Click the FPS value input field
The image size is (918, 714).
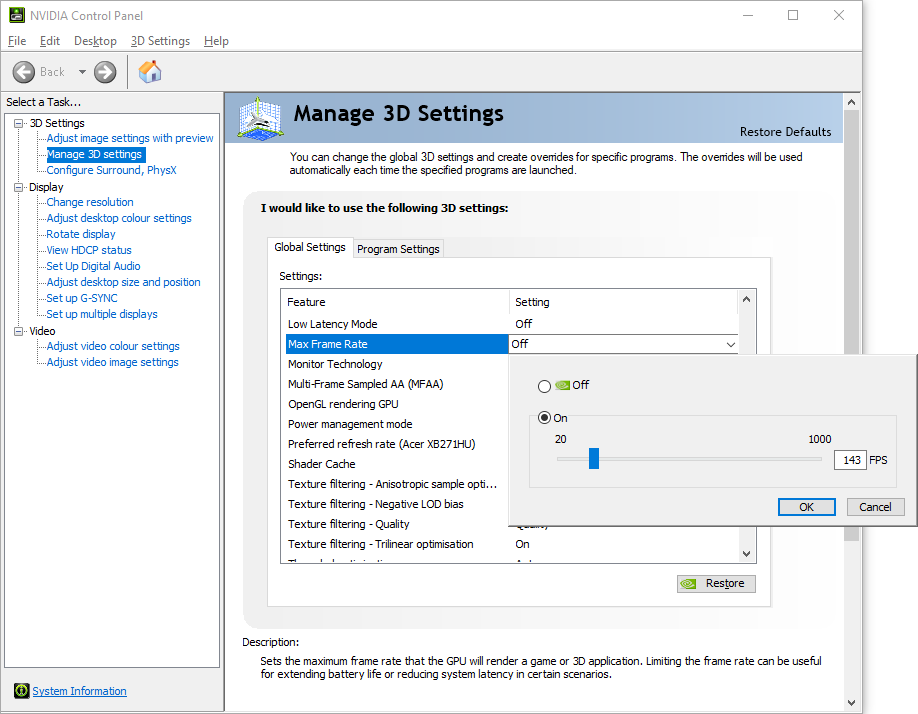pos(850,460)
